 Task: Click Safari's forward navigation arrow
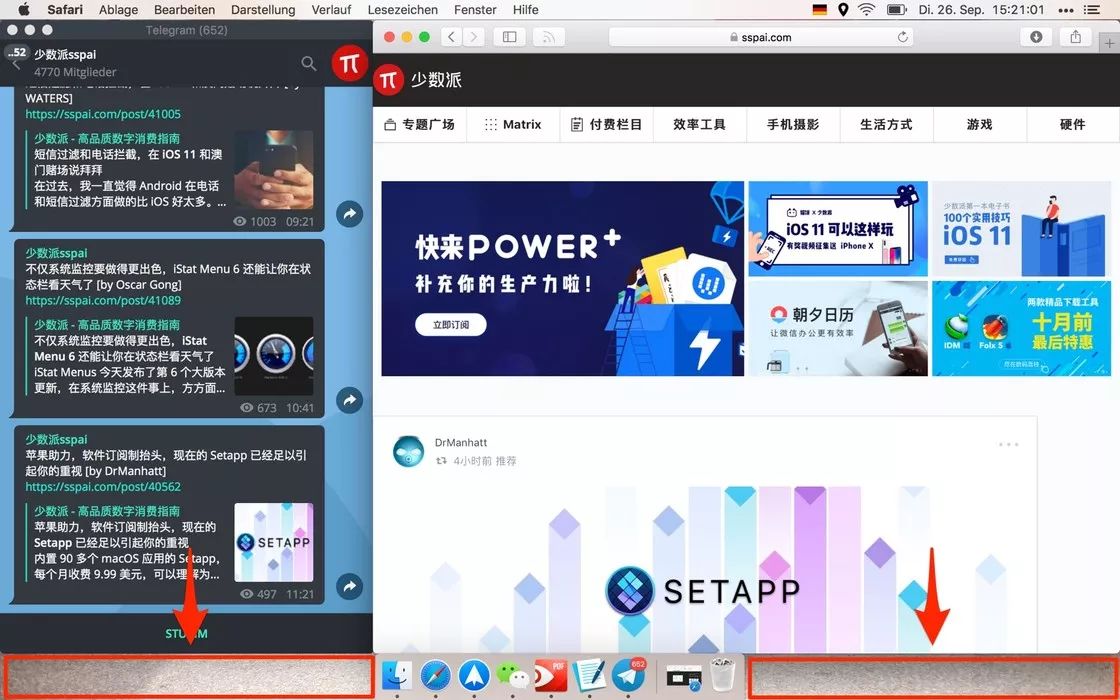[x=474, y=37]
